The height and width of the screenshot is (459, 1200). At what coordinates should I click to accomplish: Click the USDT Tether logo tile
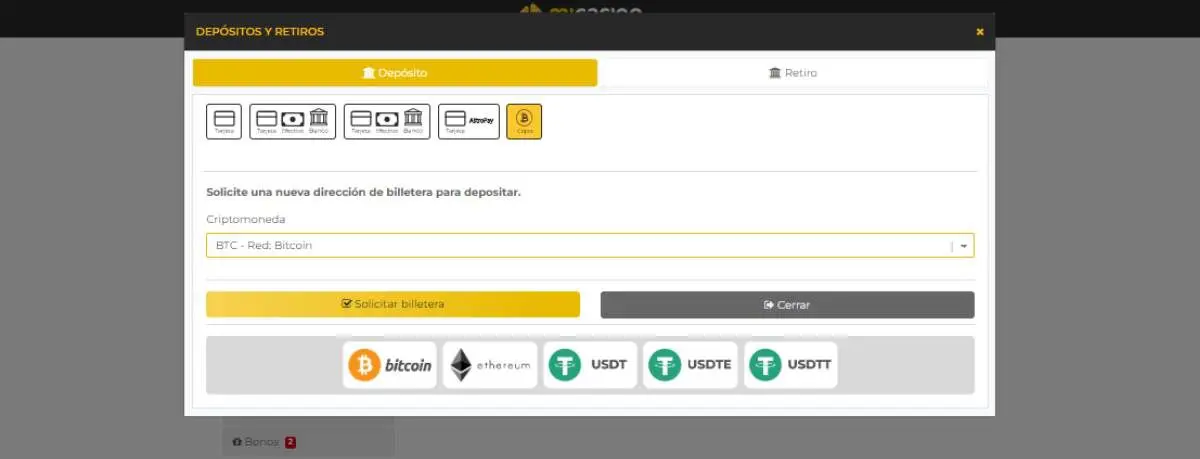click(x=590, y=365)
